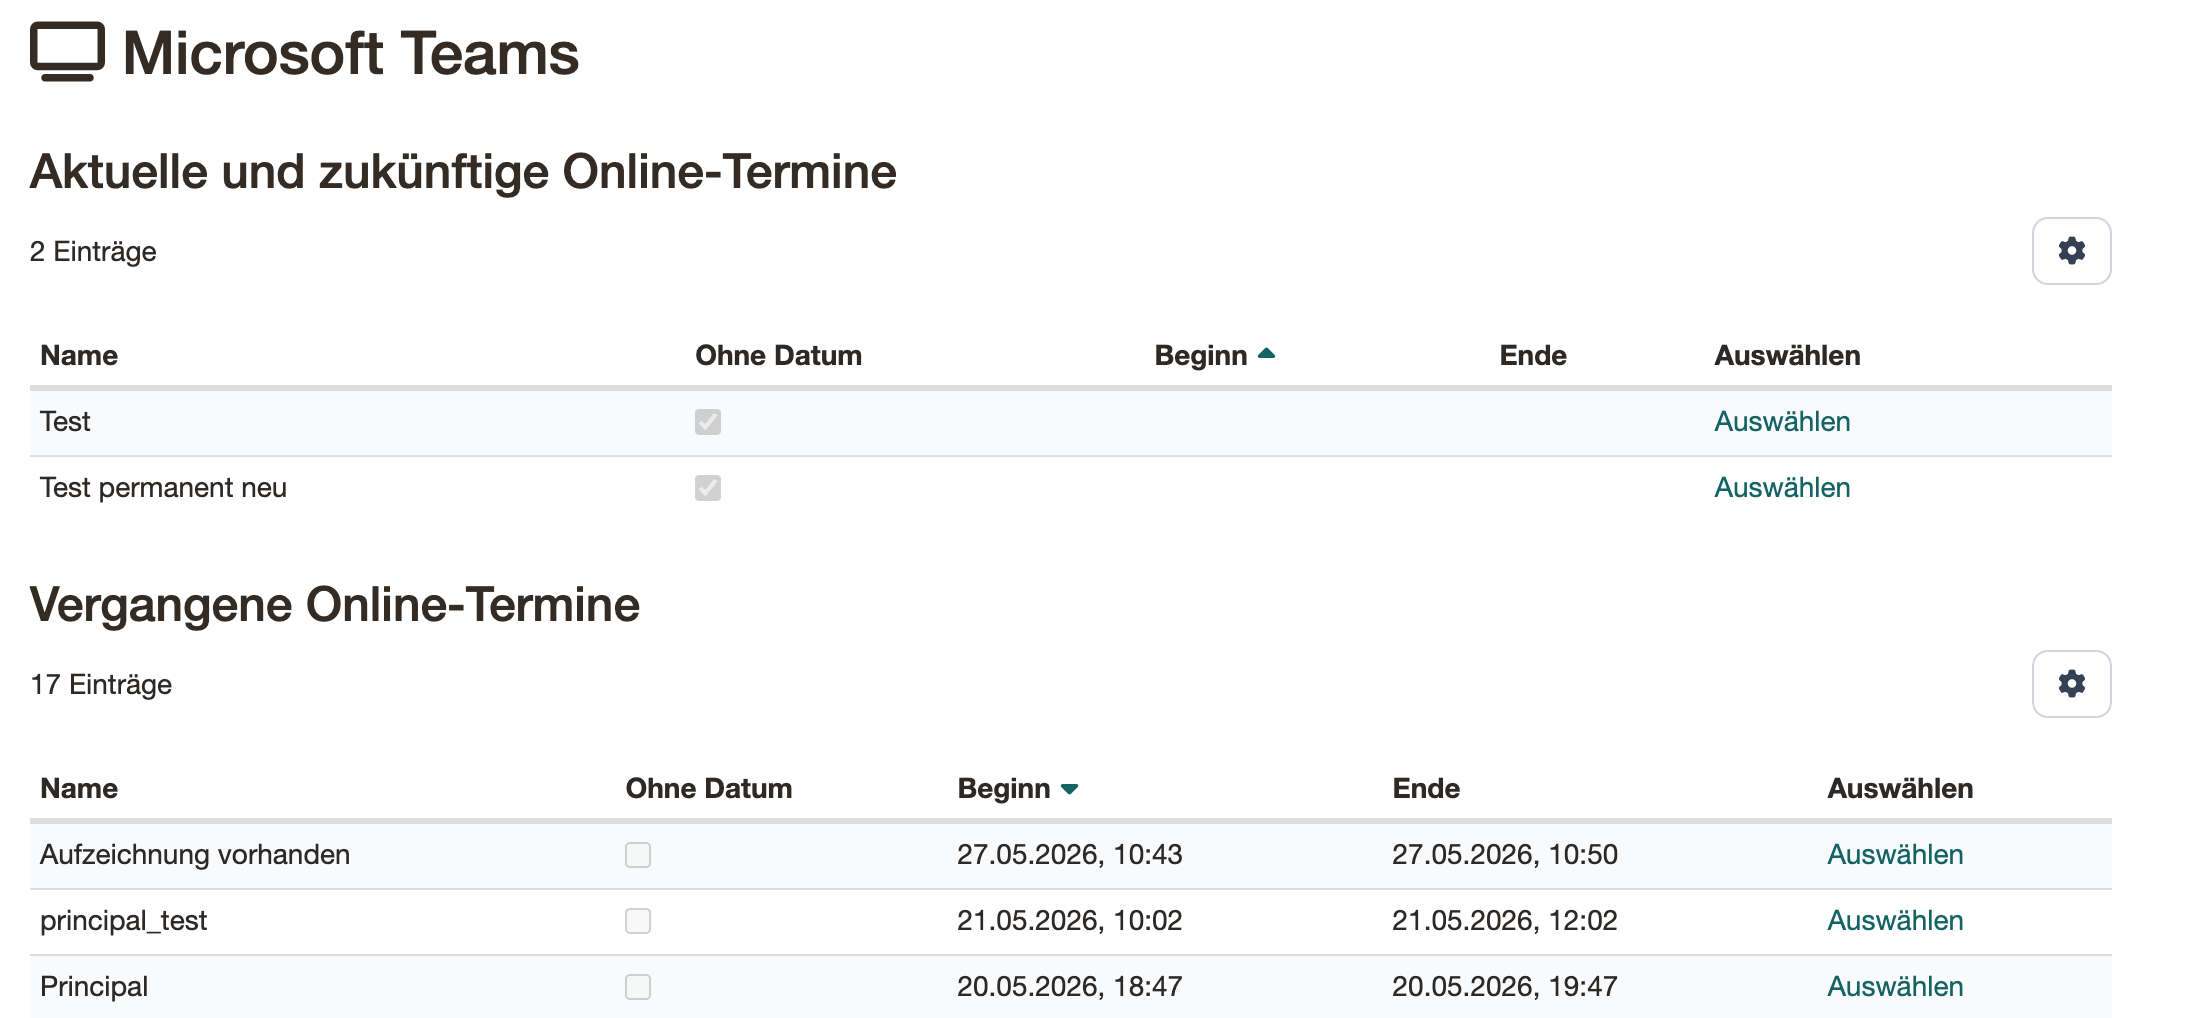
Task: Sort upper table by Ende column header
Action: coord(1533,356)
